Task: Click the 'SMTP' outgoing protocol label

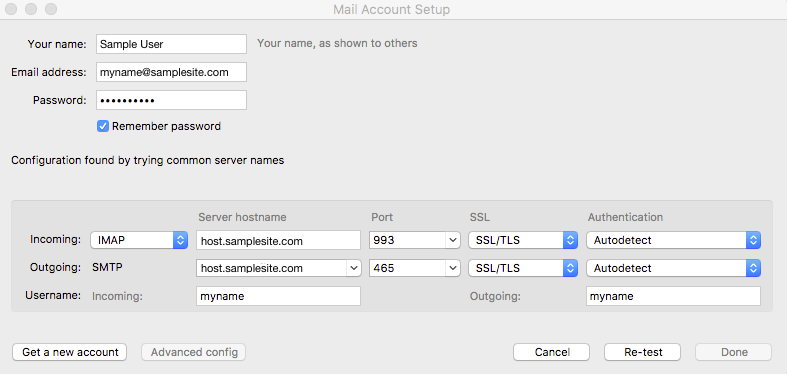Action: (x=107, y=268)
